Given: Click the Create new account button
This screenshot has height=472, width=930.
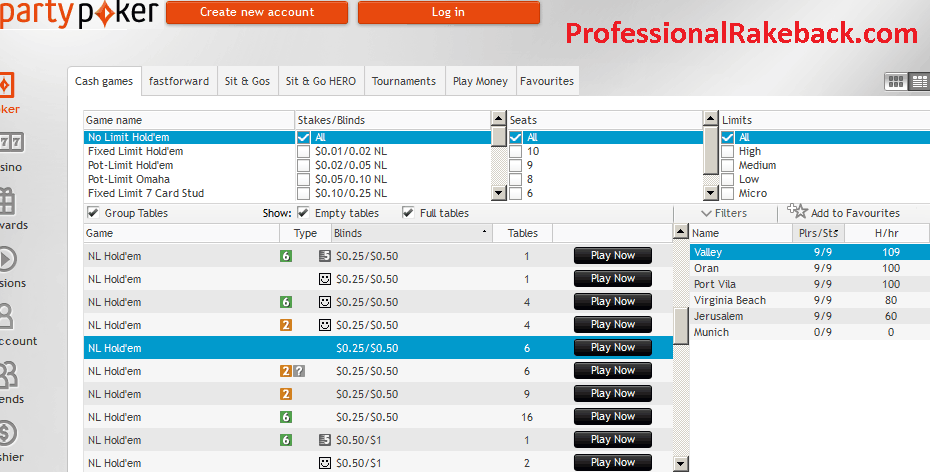Looking at the screenshot, I should [x=256, y=12].
